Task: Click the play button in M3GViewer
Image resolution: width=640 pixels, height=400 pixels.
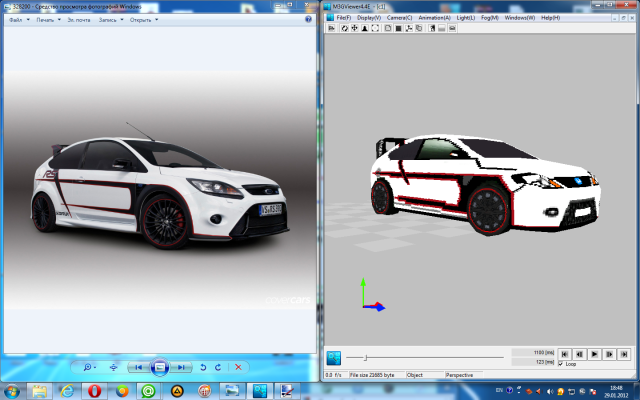Action: click(594, 354)
